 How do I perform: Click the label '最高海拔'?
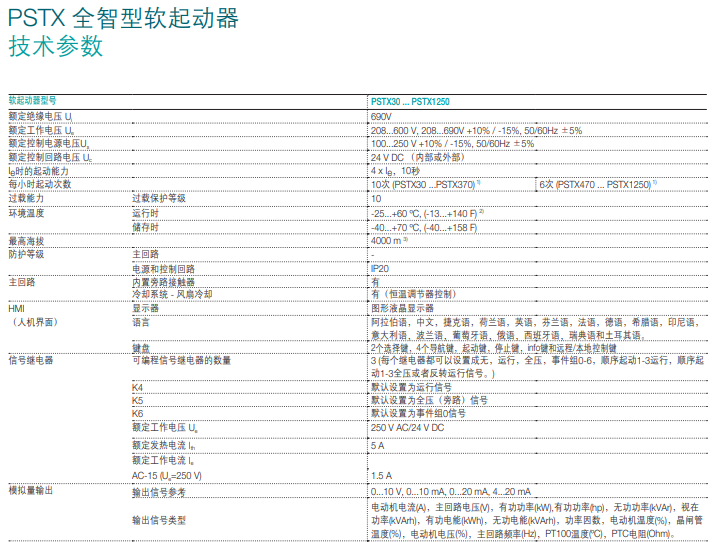26,241
